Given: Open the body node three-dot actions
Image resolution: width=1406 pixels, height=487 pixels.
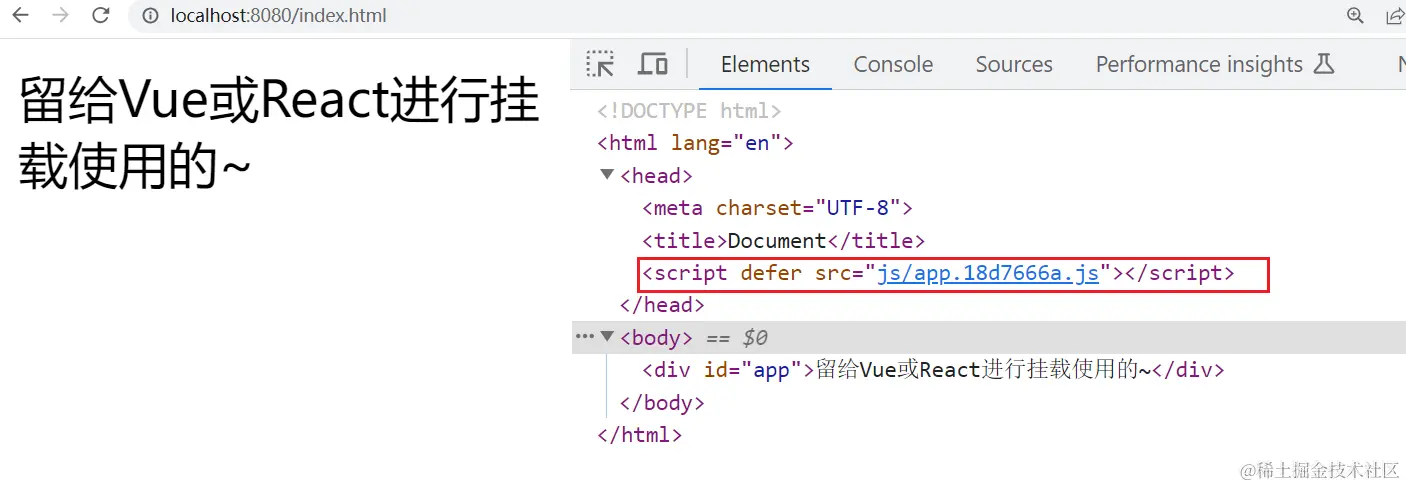Looking at the screenshot, I should click(585, 337).
